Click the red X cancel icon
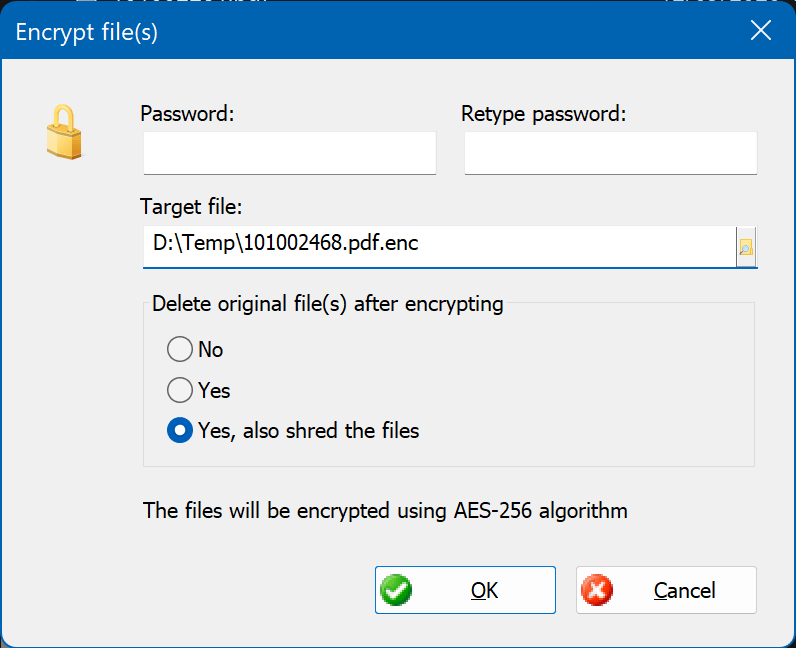Screen dimensions: 796x648 [597, 590]
